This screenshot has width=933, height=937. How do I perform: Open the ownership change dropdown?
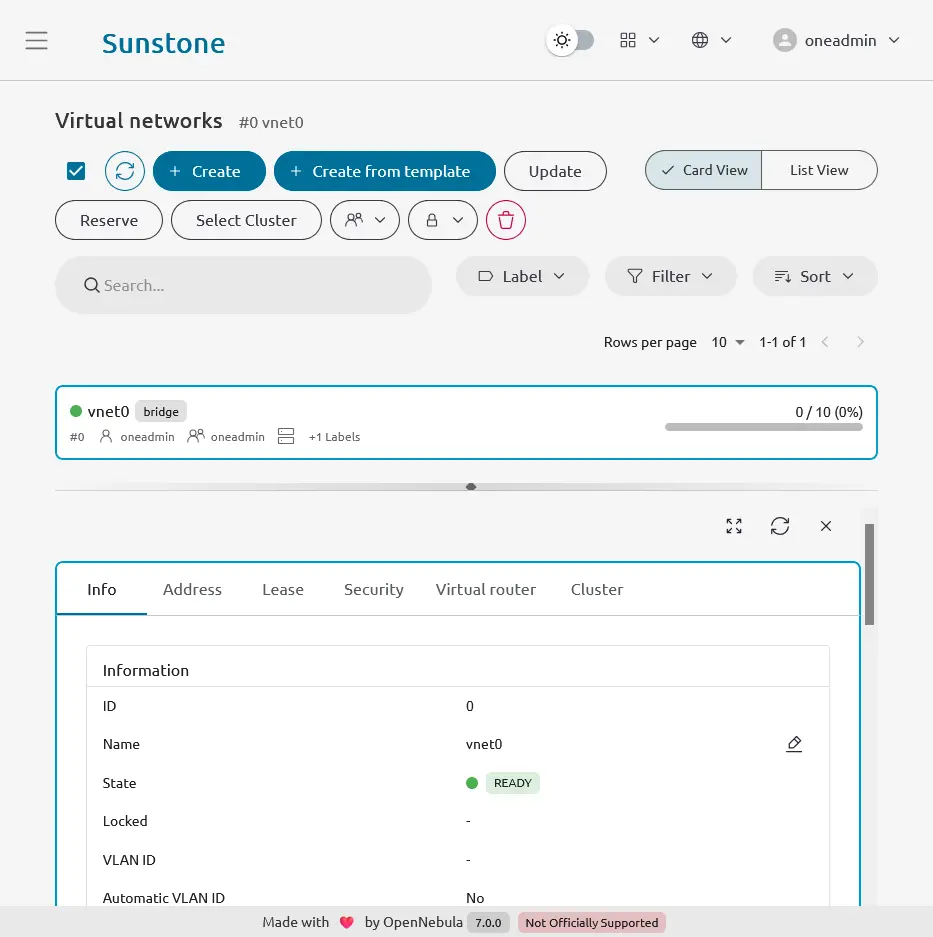(x=364, y=220)
